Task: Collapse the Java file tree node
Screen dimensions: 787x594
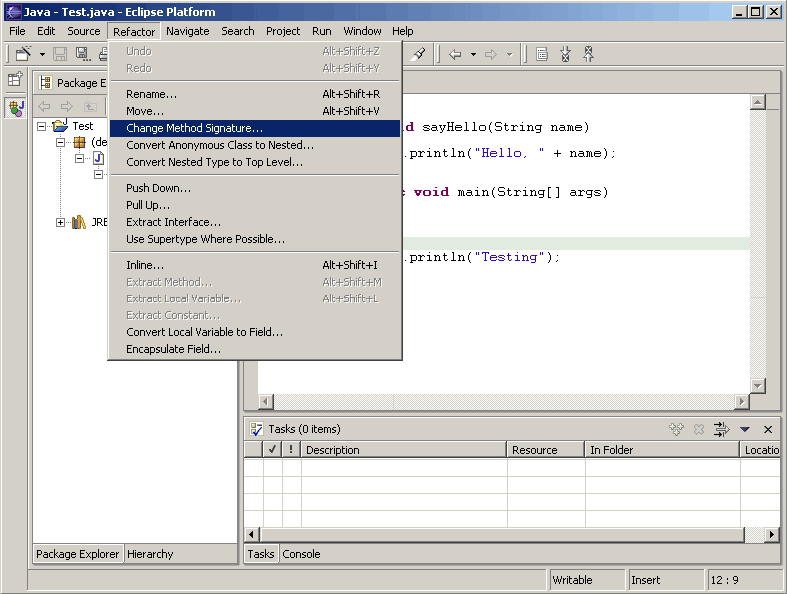Action: coord(79,159)
